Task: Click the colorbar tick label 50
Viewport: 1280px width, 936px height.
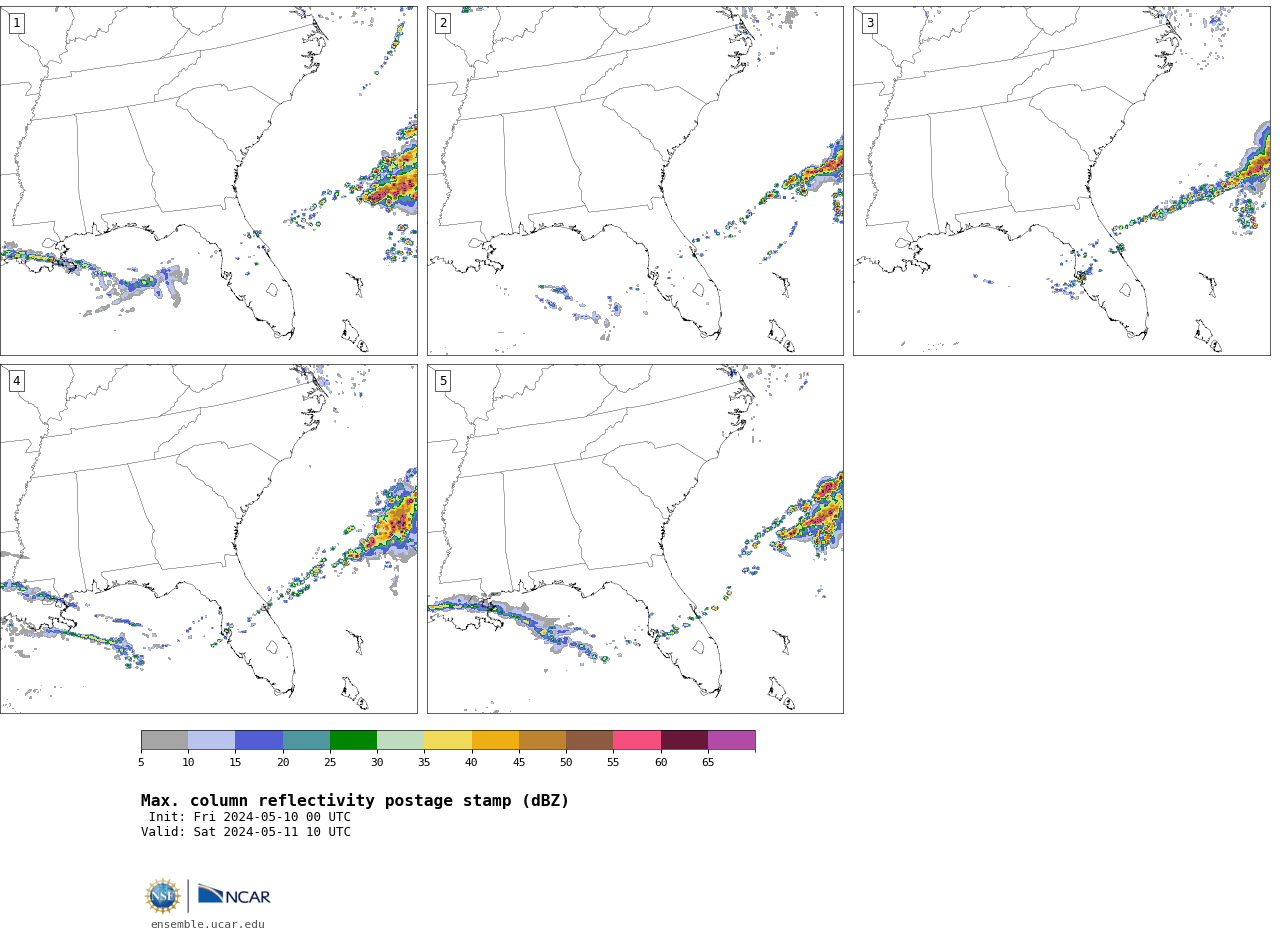Action: click(566, 763)
